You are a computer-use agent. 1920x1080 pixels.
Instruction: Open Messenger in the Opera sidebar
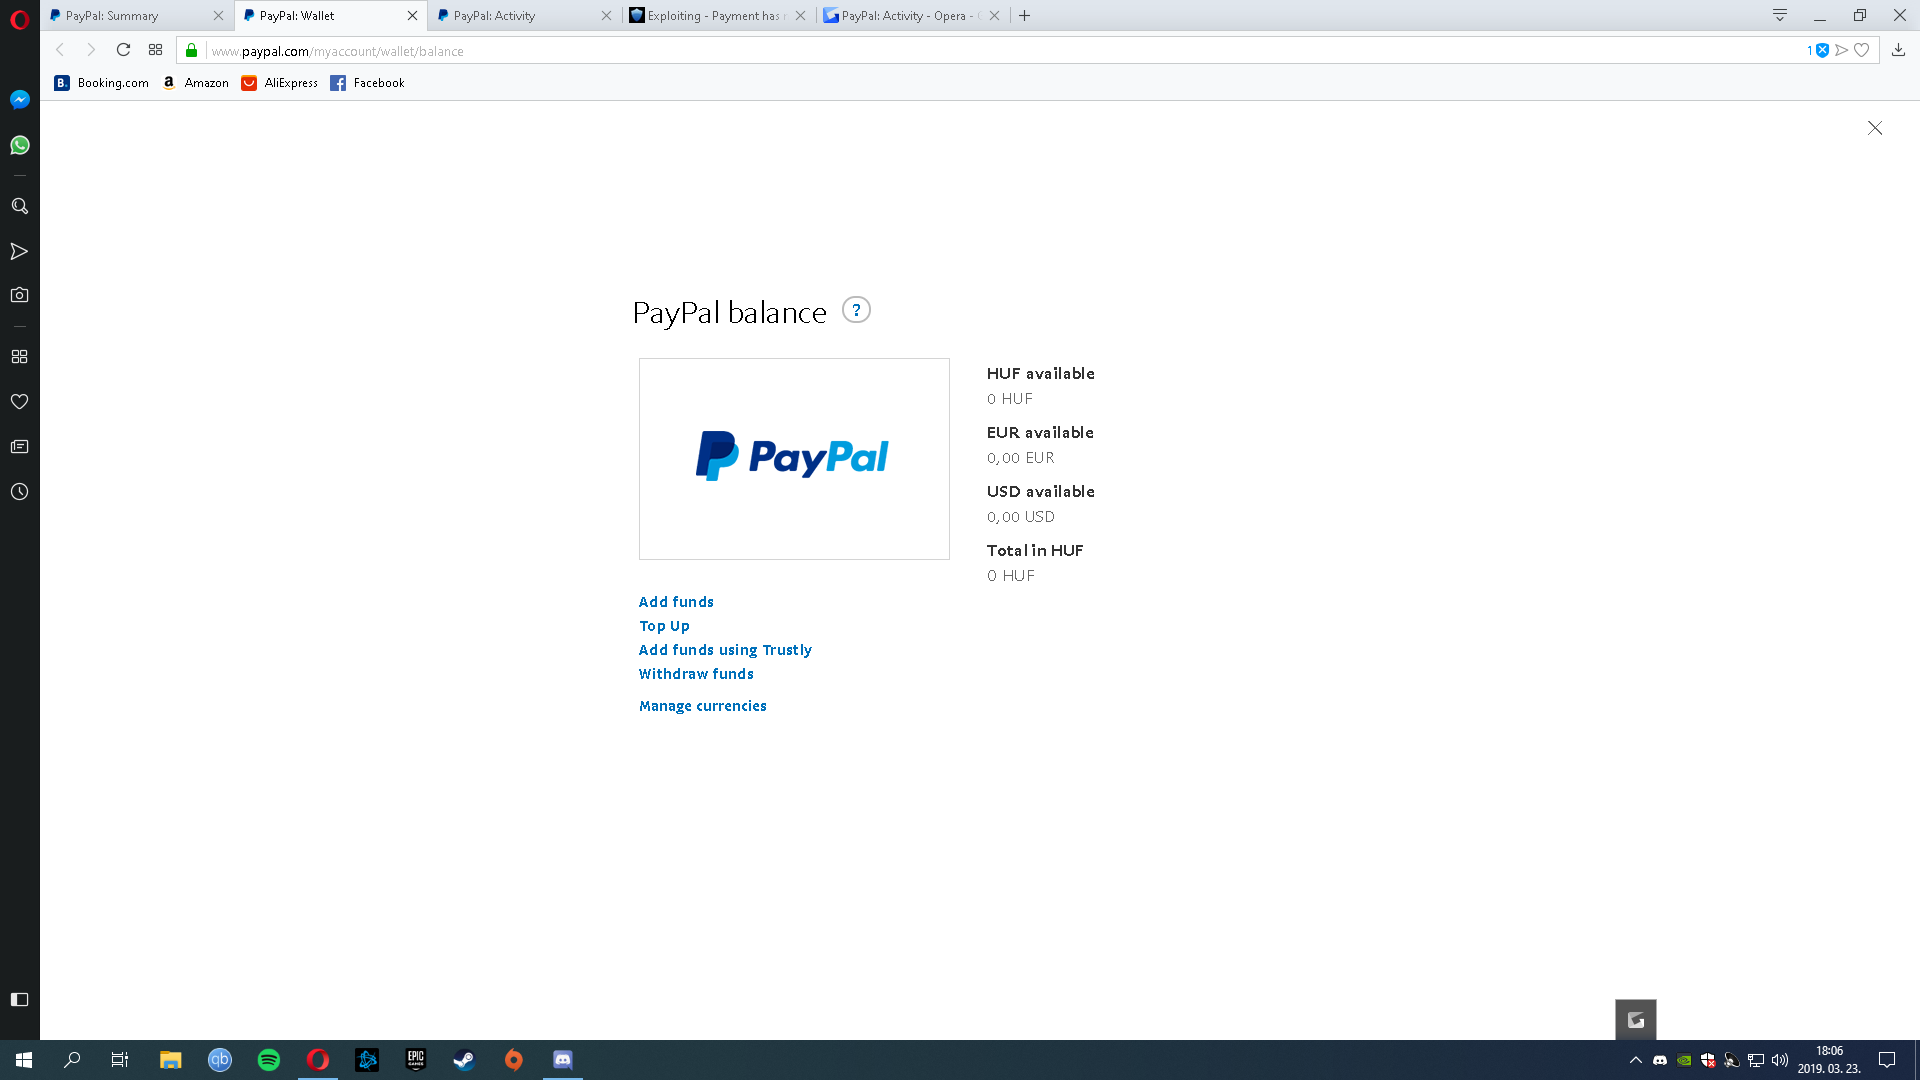click(x=19, y=99)
